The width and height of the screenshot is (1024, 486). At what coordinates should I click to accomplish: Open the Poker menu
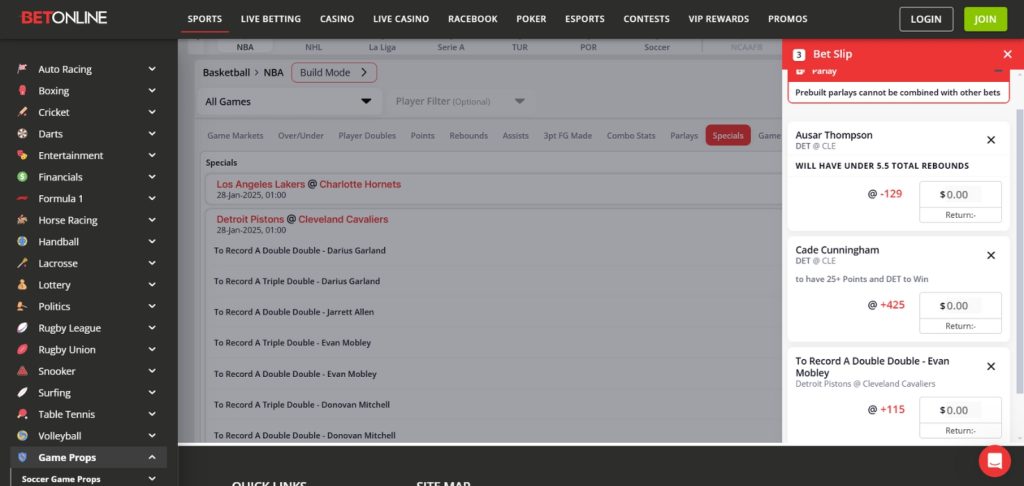531,19
